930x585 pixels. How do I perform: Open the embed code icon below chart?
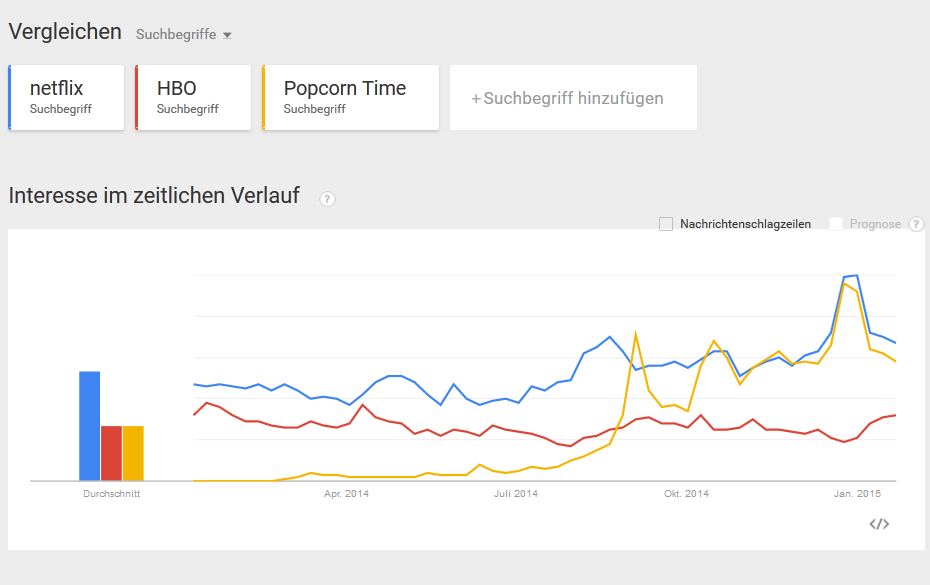pos(879,524)
